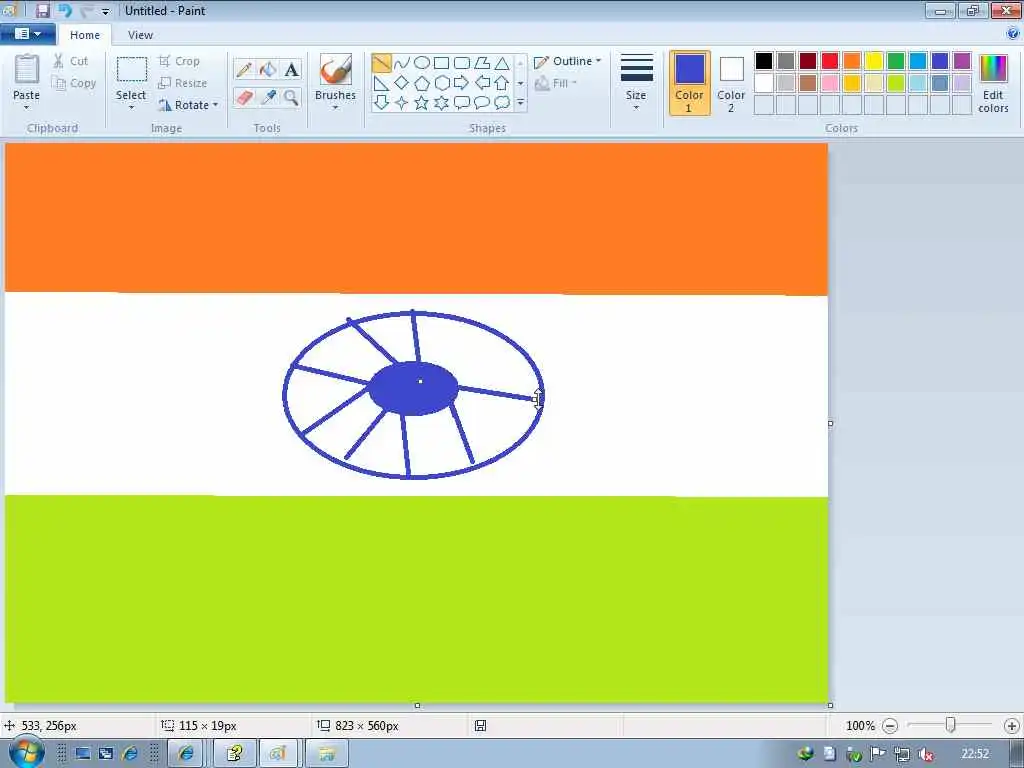Viewport: 1024px width, 768px height.
Task: Open the Brushes dropdown
Action: click(x=335, y=108)
